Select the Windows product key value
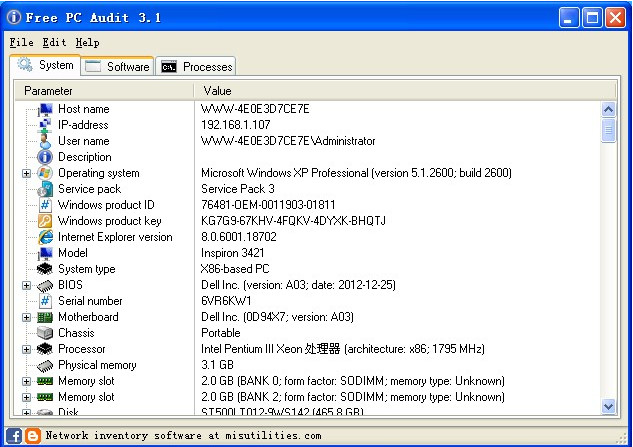Image resolution: width=633 pixels, height=447 pixels. 293,221
